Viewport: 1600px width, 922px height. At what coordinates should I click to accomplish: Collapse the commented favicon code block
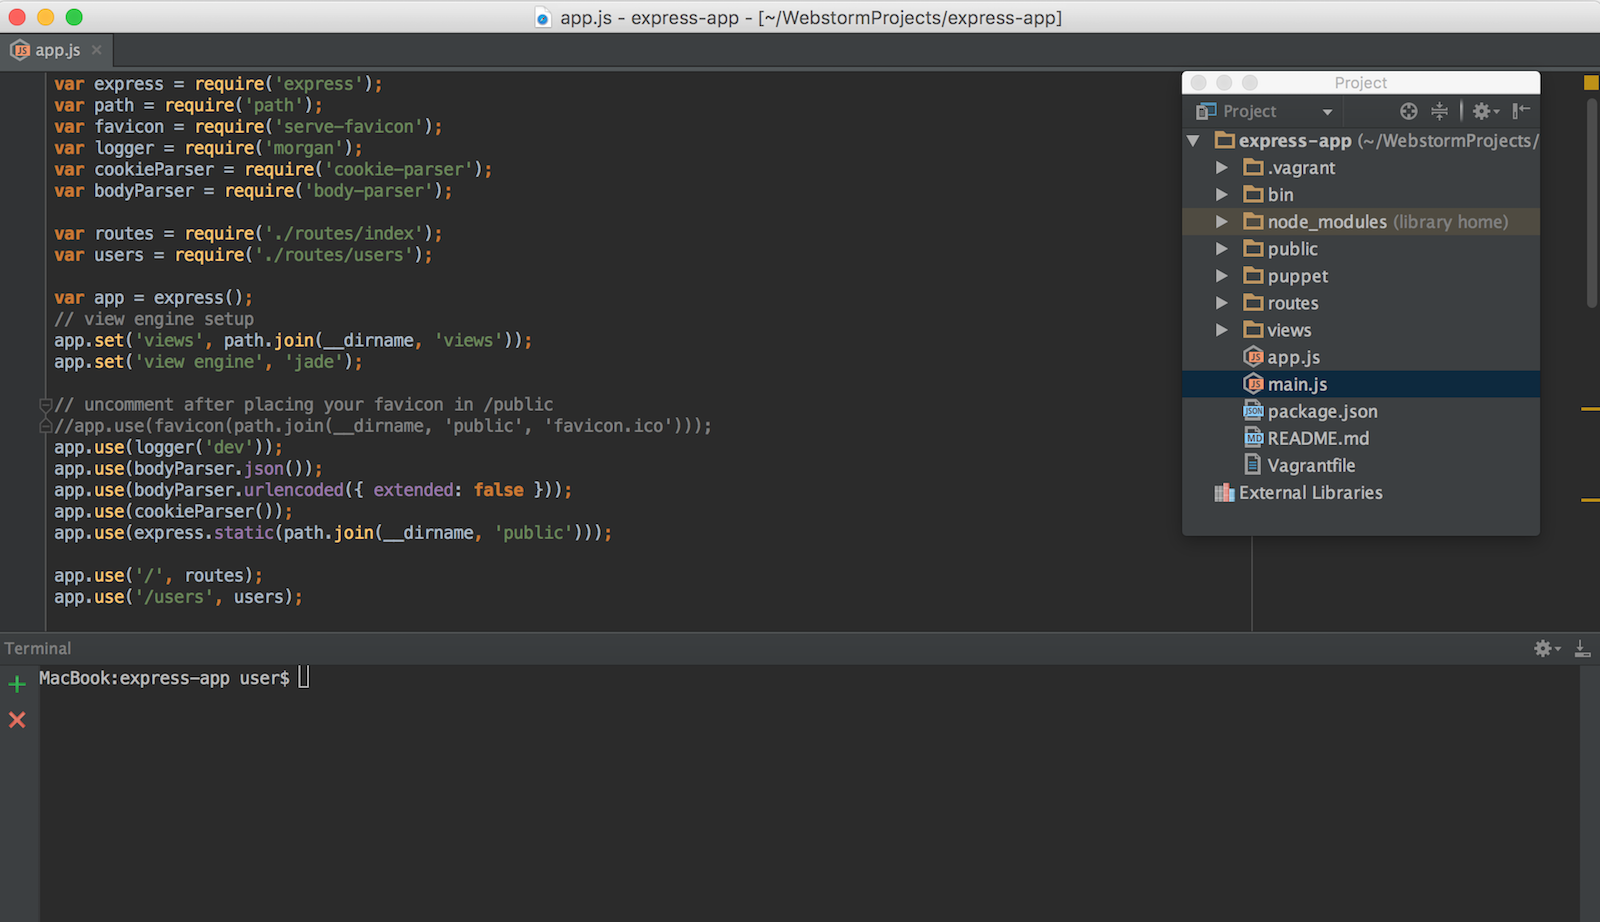pyautogui.click(x=45, y=404)
